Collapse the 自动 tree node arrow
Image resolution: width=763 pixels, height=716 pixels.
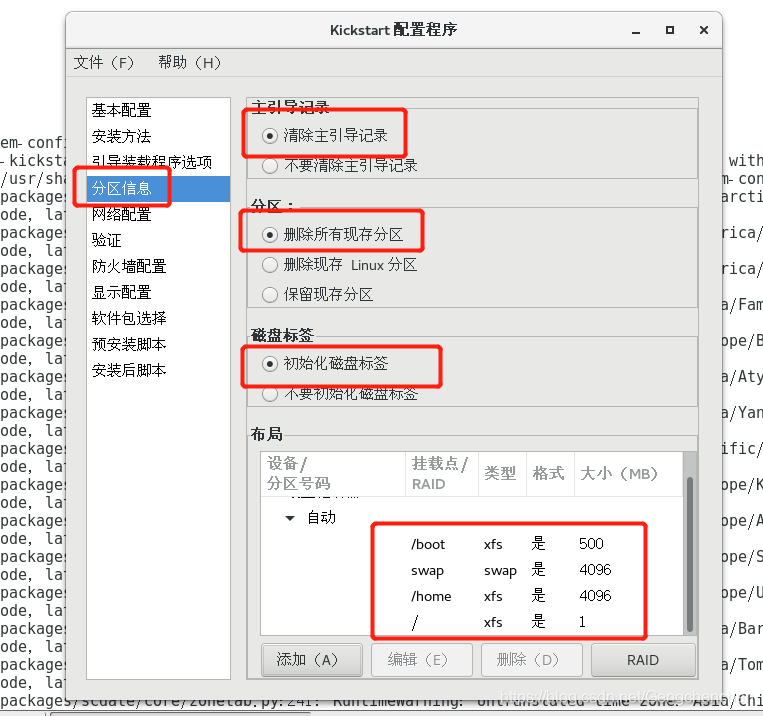[290, 518]
